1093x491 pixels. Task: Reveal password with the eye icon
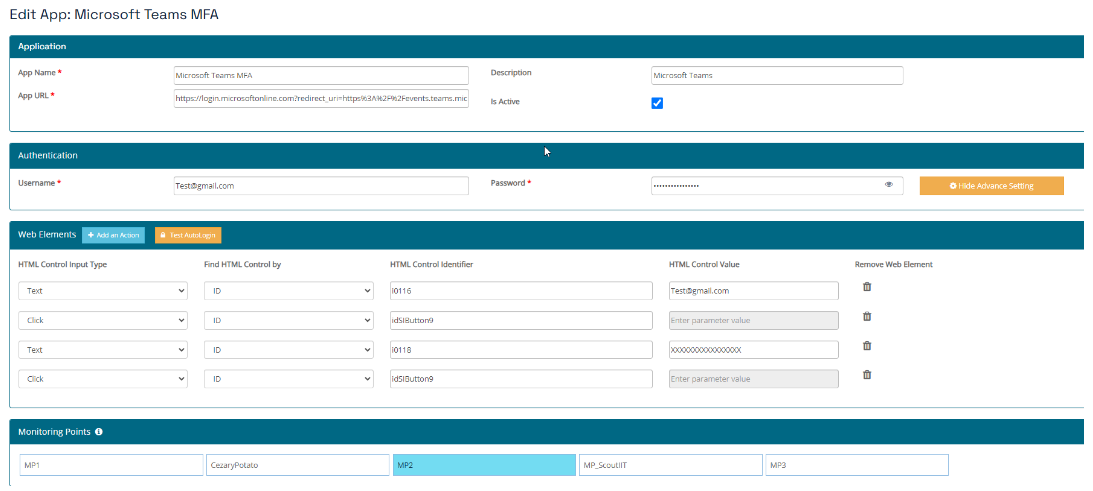click(889, 185)
